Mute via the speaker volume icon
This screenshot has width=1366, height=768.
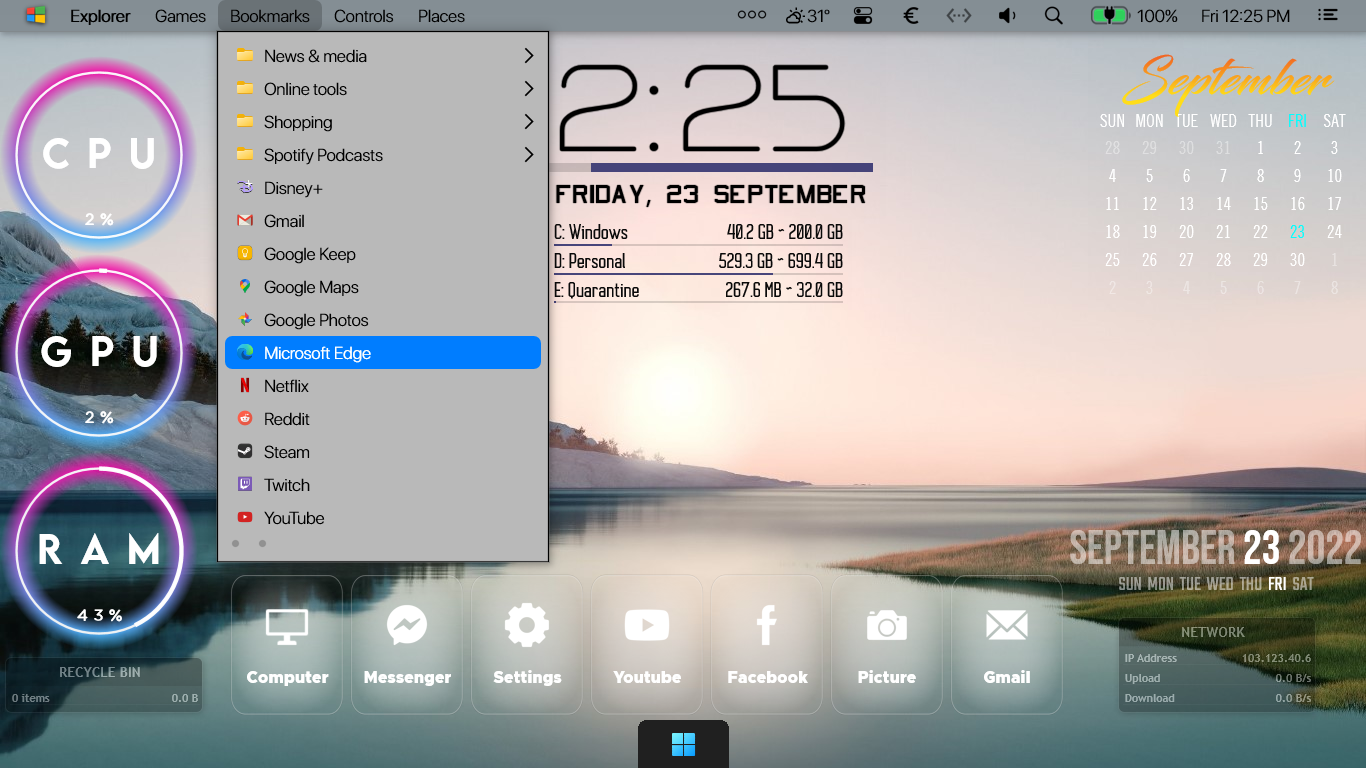[1007, 16]
